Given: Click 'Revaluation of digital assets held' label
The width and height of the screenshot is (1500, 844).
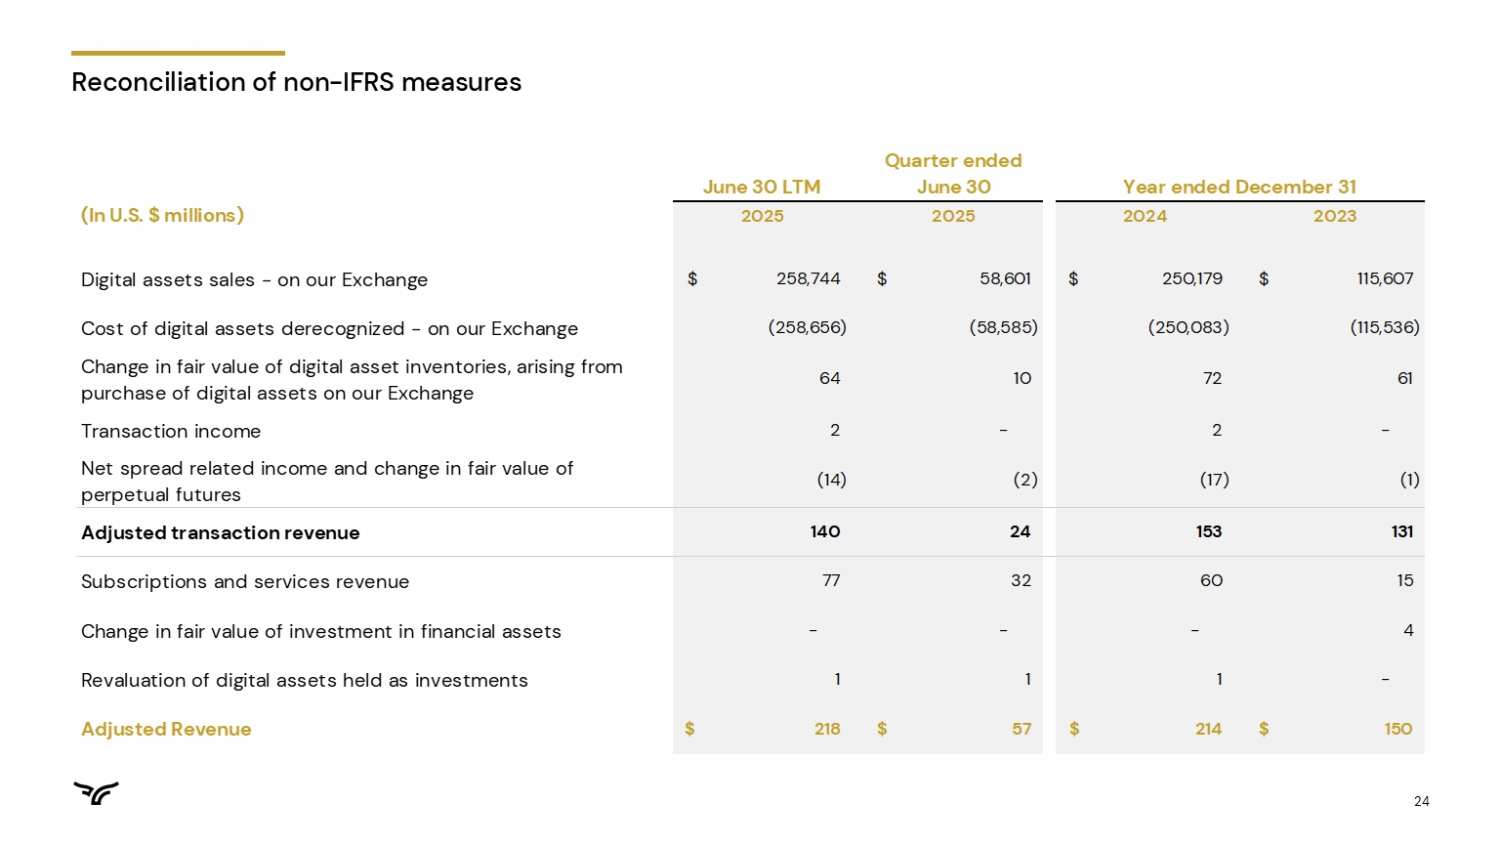Looking at the screenshot, I should [304, 681].
